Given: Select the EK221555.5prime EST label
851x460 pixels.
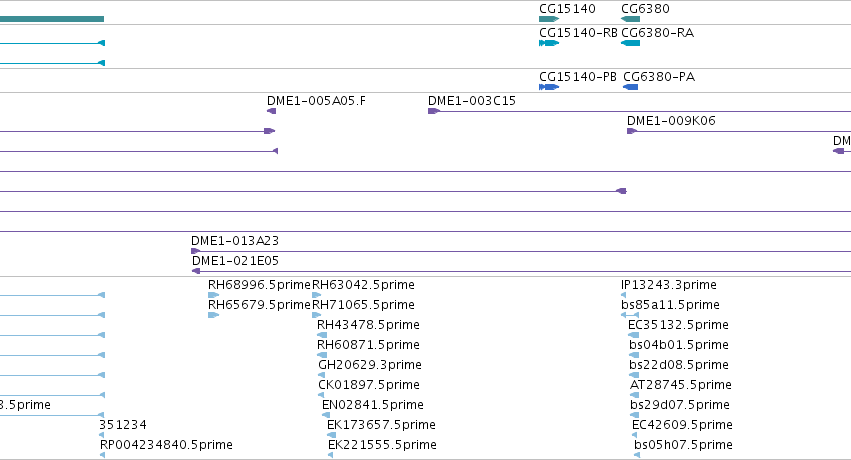Looking at the screenshot, I should (382, 445).
